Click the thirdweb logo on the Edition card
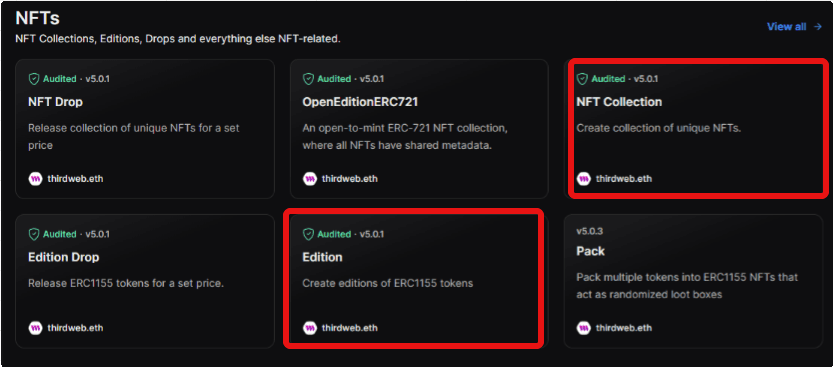833x367 pixels. (309, 328)
